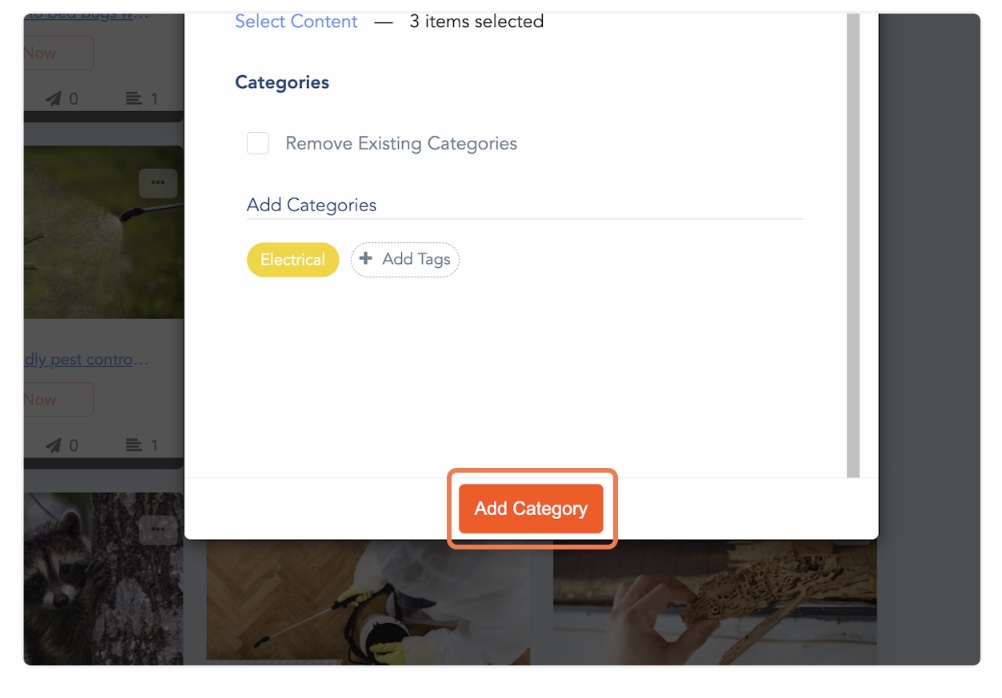
Task: Open the Select Content link
Action: coord(296,21)
